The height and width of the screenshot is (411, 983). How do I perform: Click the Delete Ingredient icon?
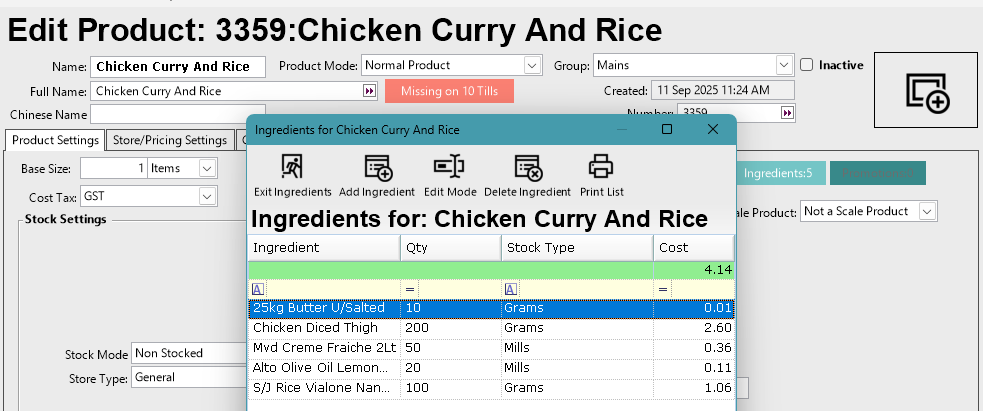(x=527, y=167)
